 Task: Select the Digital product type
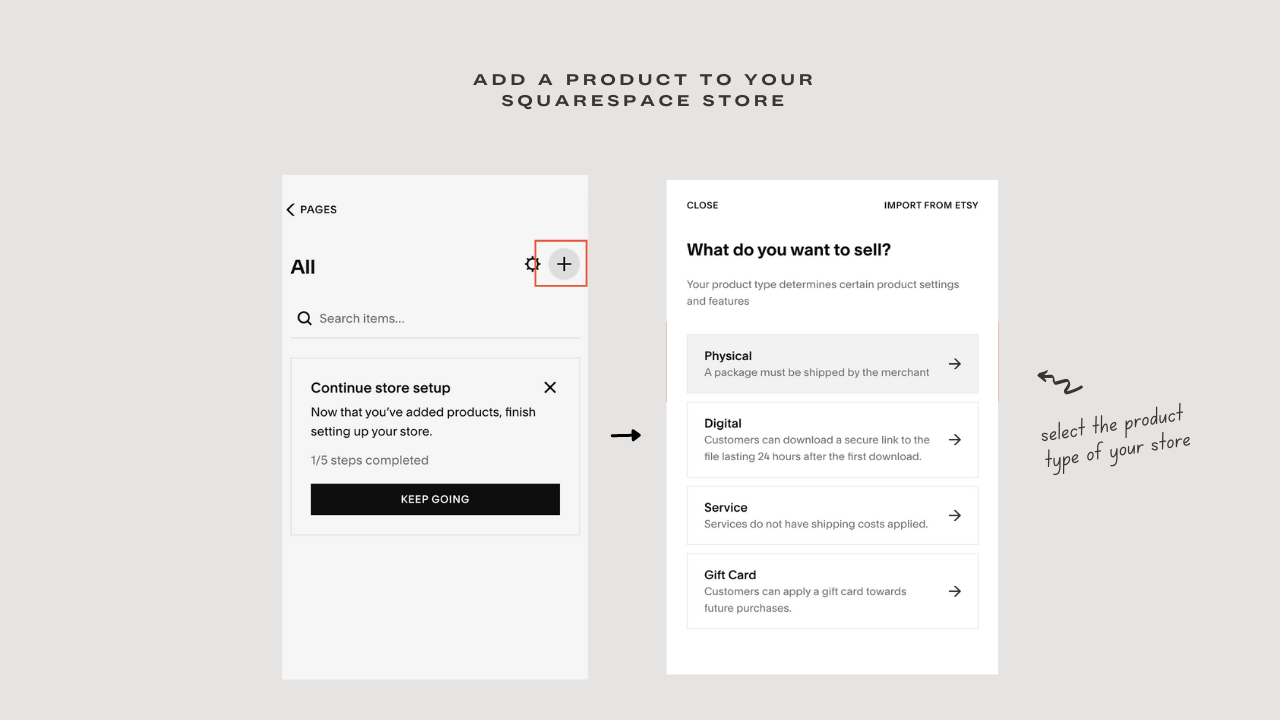(x=832, y=440)
